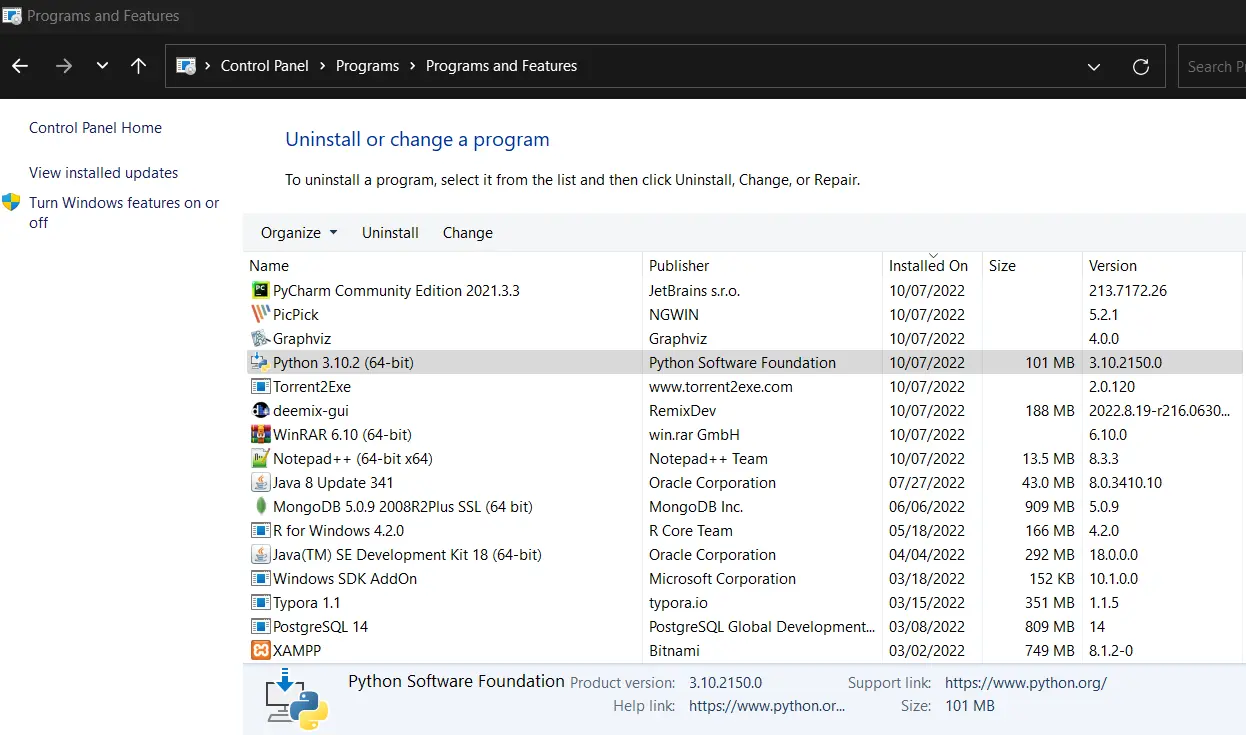Select the Java 8 Update 341 entry

[x=744, y=483]
